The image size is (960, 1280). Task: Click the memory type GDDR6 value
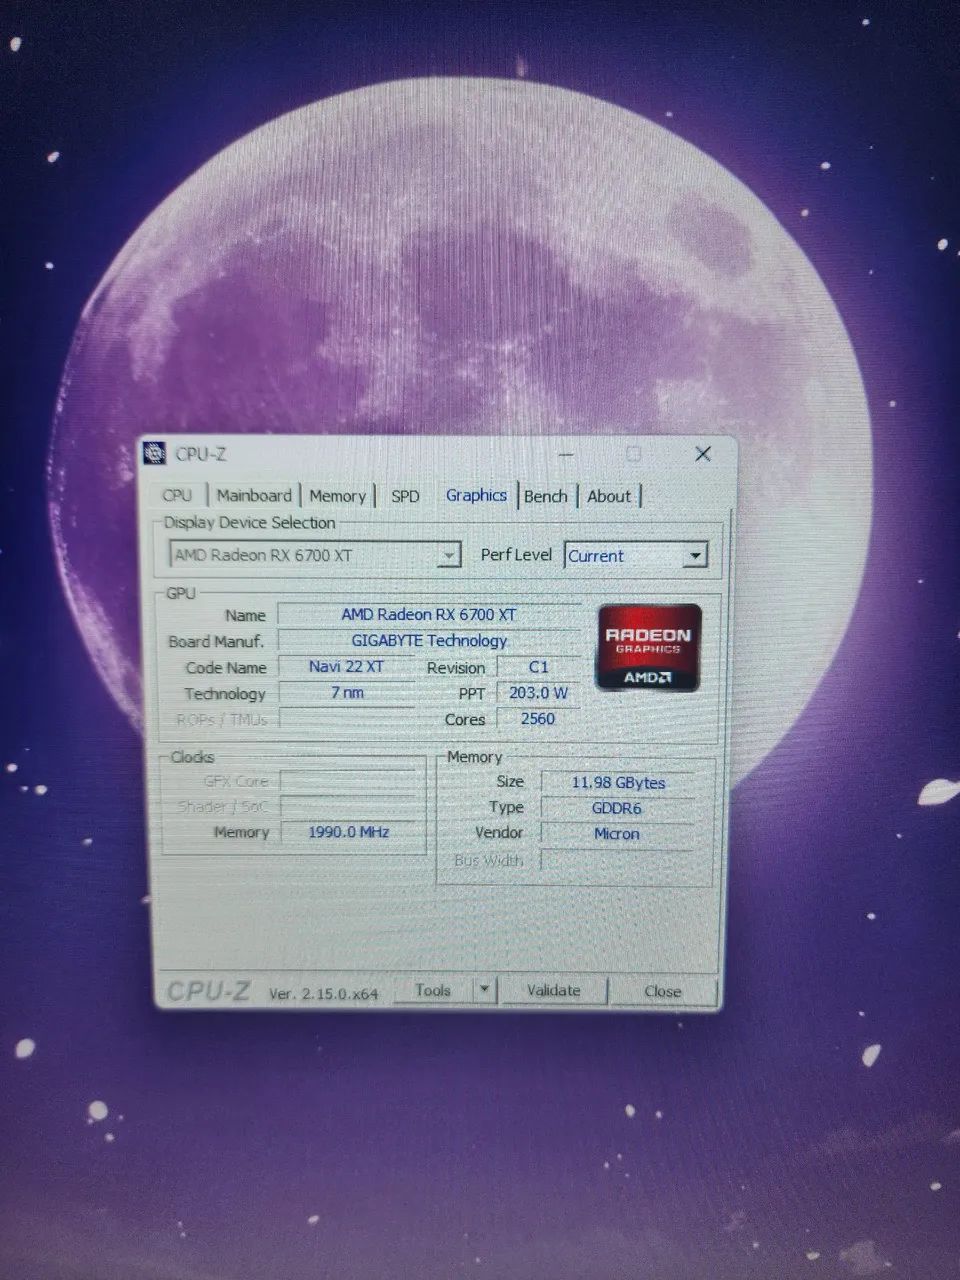pyautogui.click(x=617, y=808)
